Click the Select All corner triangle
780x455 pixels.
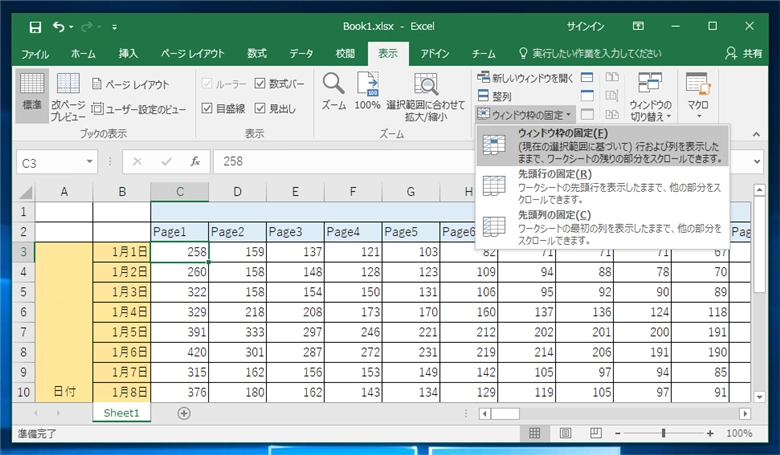pos(25,192)
